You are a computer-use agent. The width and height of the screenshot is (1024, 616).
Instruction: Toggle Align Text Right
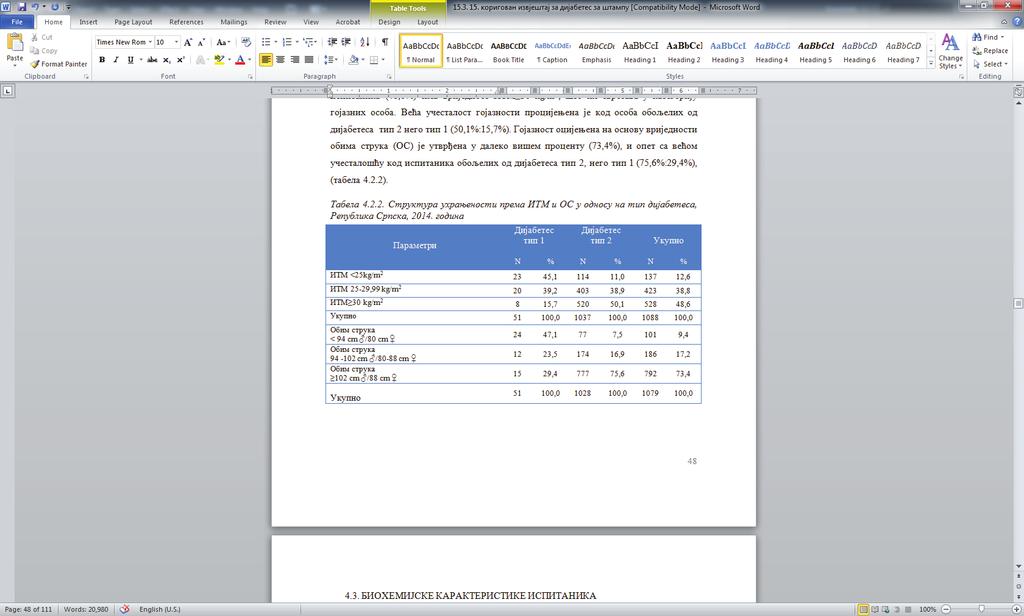point(295,60)
